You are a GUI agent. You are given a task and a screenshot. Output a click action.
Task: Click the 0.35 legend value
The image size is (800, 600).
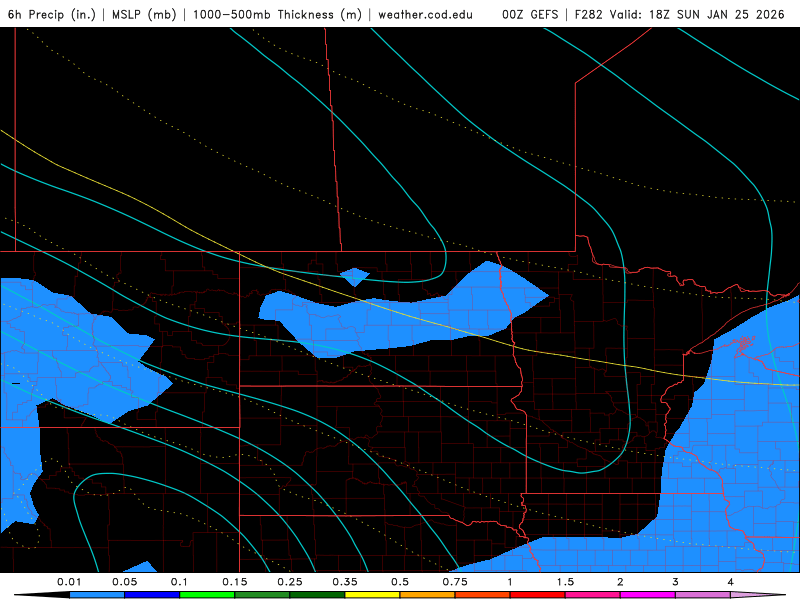(x=345, y=582)
